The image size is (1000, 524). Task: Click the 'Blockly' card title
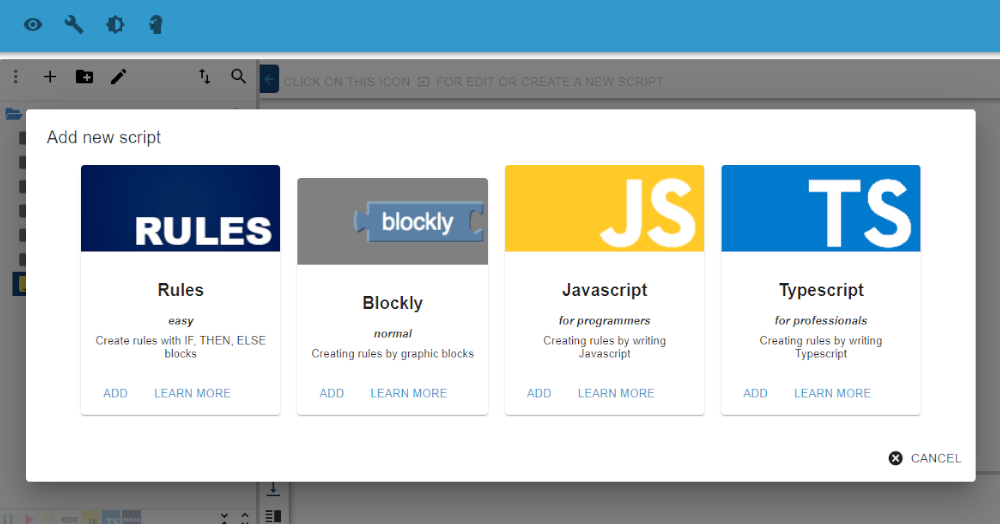point(392,303)
